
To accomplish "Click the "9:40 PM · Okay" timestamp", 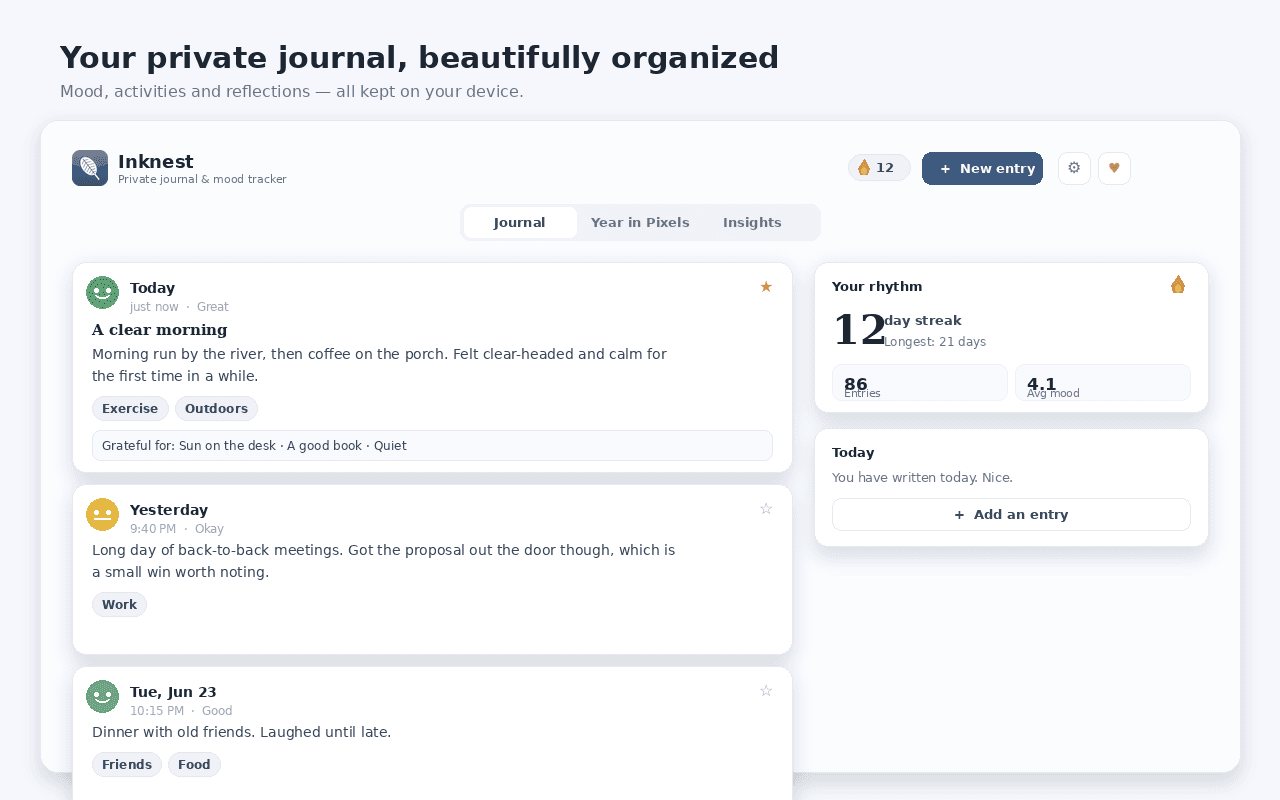I will [x=177, y=529].
